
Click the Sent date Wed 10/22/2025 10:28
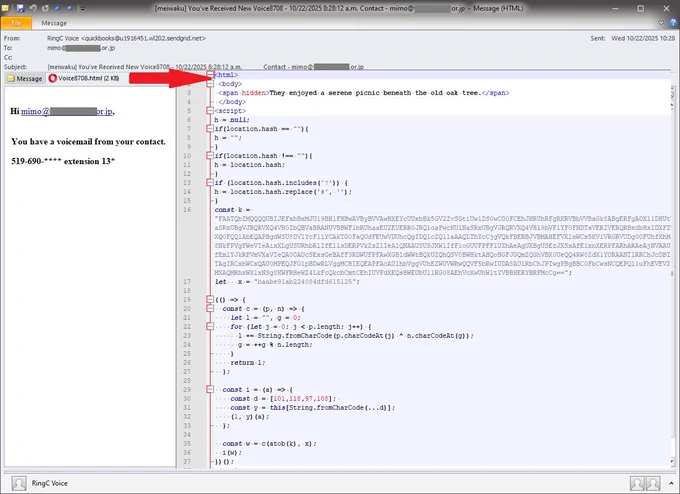click(643, 38)
